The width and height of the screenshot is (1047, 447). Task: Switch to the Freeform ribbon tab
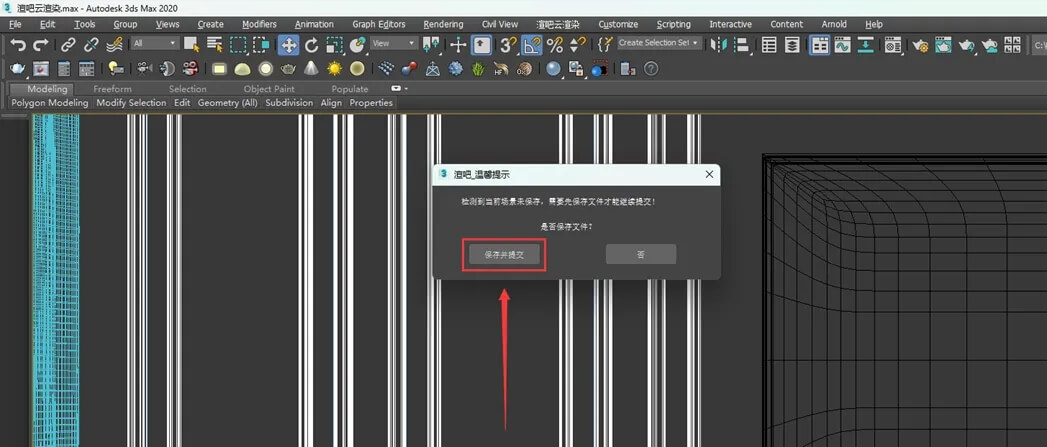(112, 89)
